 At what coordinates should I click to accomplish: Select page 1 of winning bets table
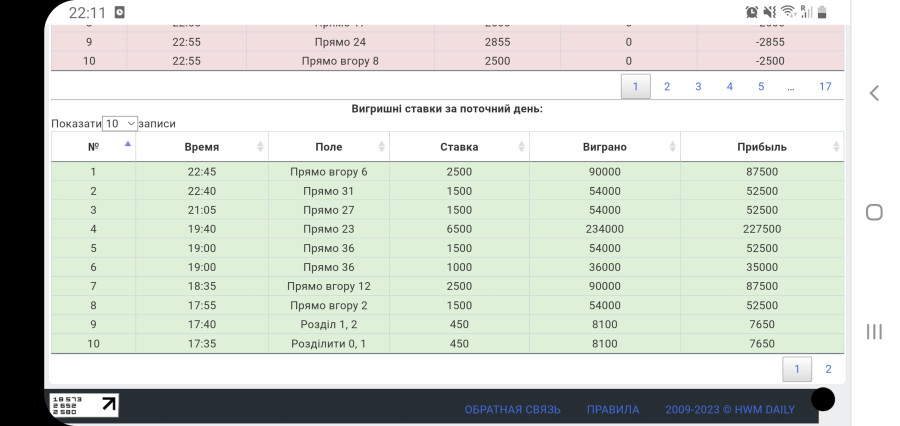pos(797,369)
